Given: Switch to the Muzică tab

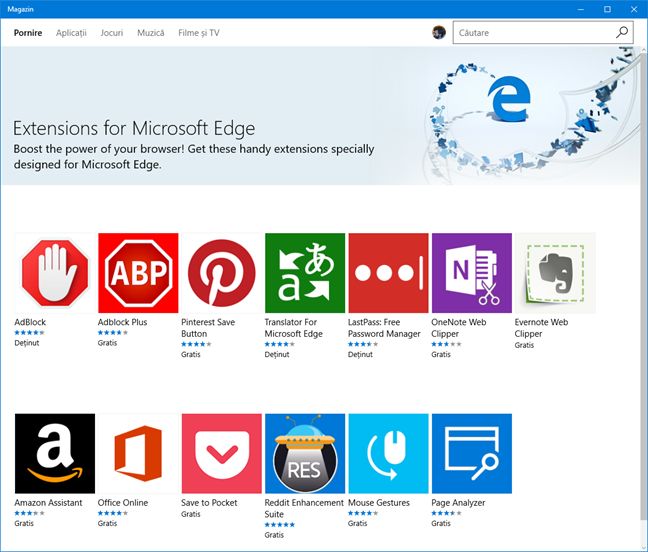Looking at the screenshot, I should click(x=151, y=33).
